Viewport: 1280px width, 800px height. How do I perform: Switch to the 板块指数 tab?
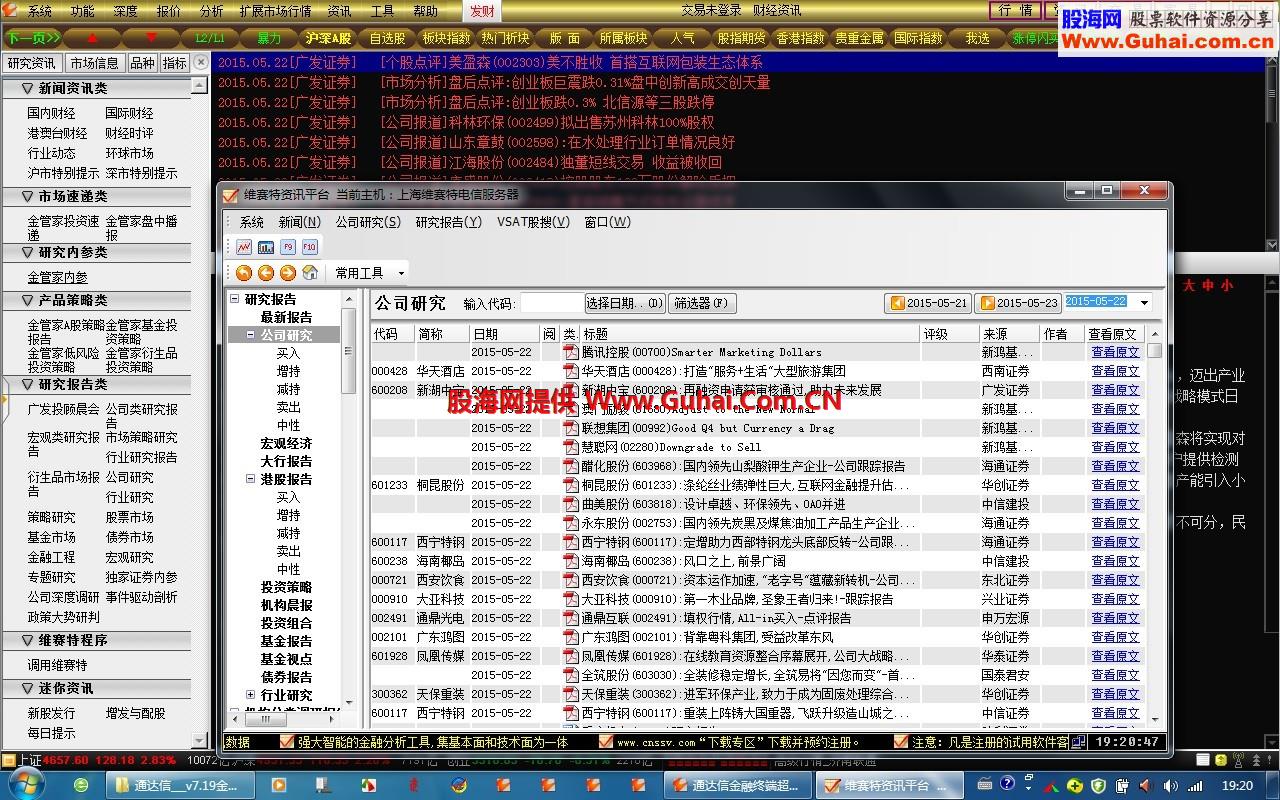446,38
